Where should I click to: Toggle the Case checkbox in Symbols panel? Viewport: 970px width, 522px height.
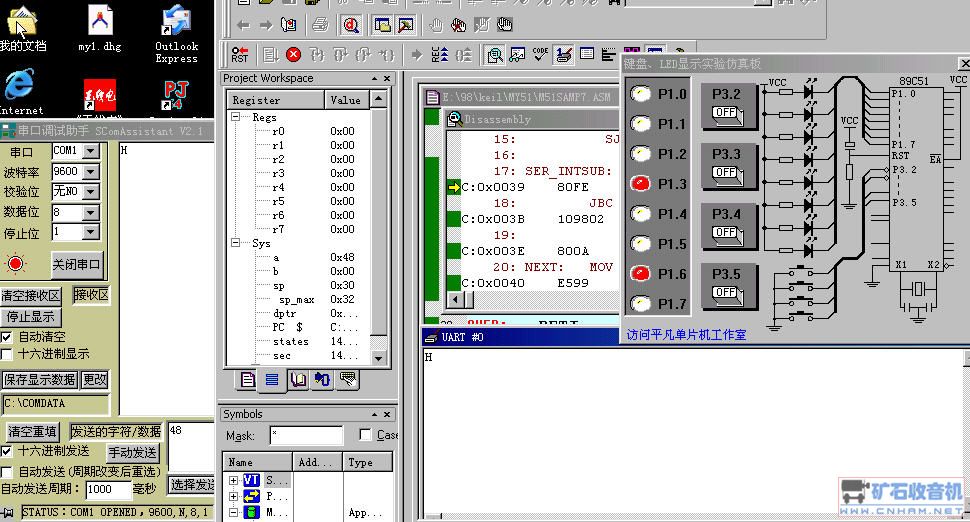coord(365,435)
